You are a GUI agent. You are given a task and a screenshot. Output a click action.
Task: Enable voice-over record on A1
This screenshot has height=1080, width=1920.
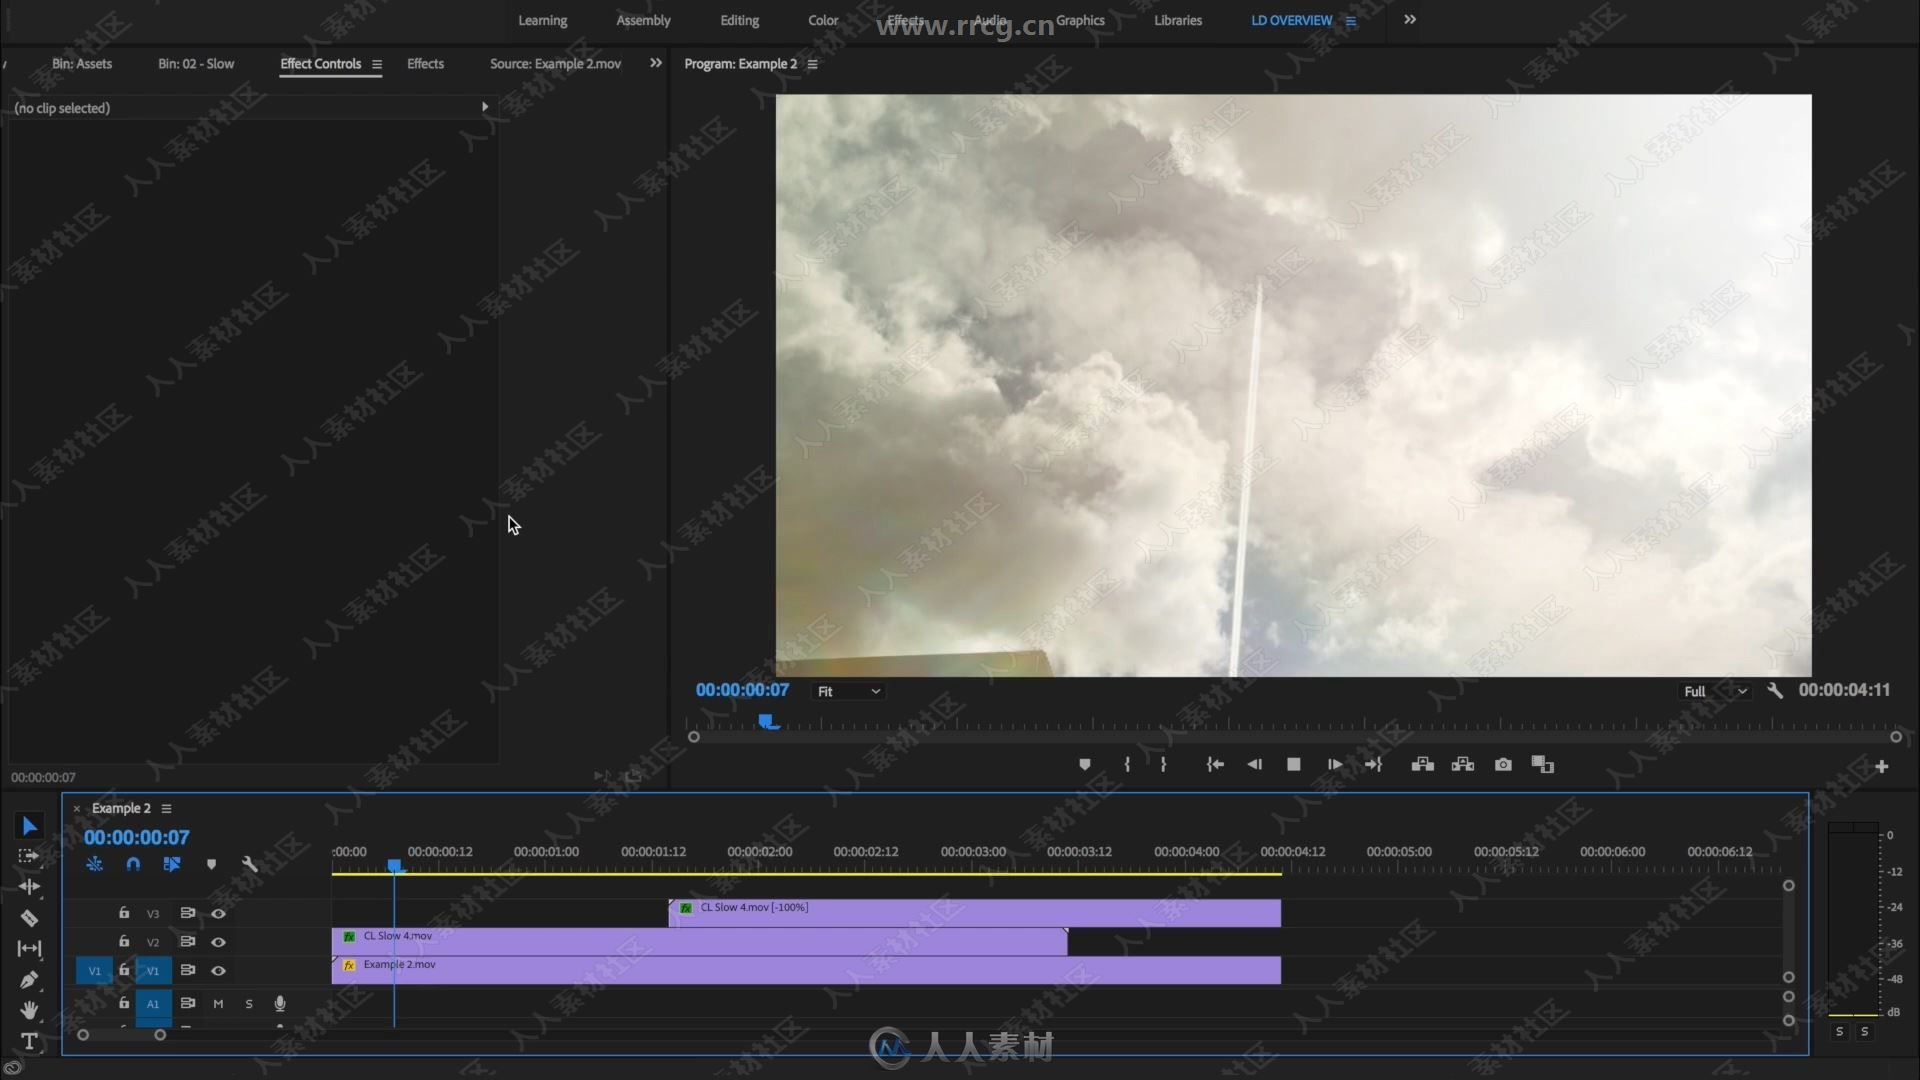(280, 1003)
